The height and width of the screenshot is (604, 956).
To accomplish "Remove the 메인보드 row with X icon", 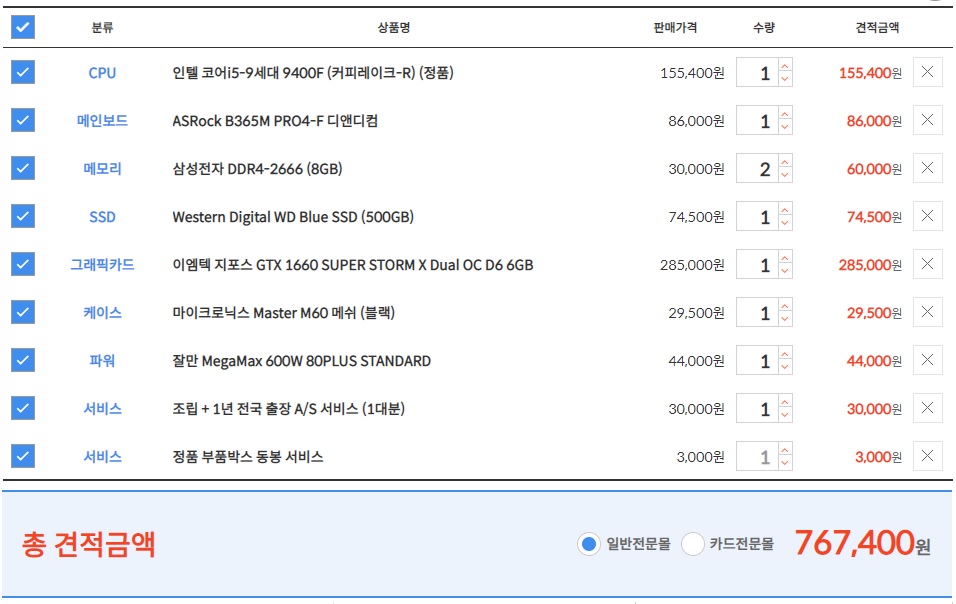I will [x=927, y=120].
